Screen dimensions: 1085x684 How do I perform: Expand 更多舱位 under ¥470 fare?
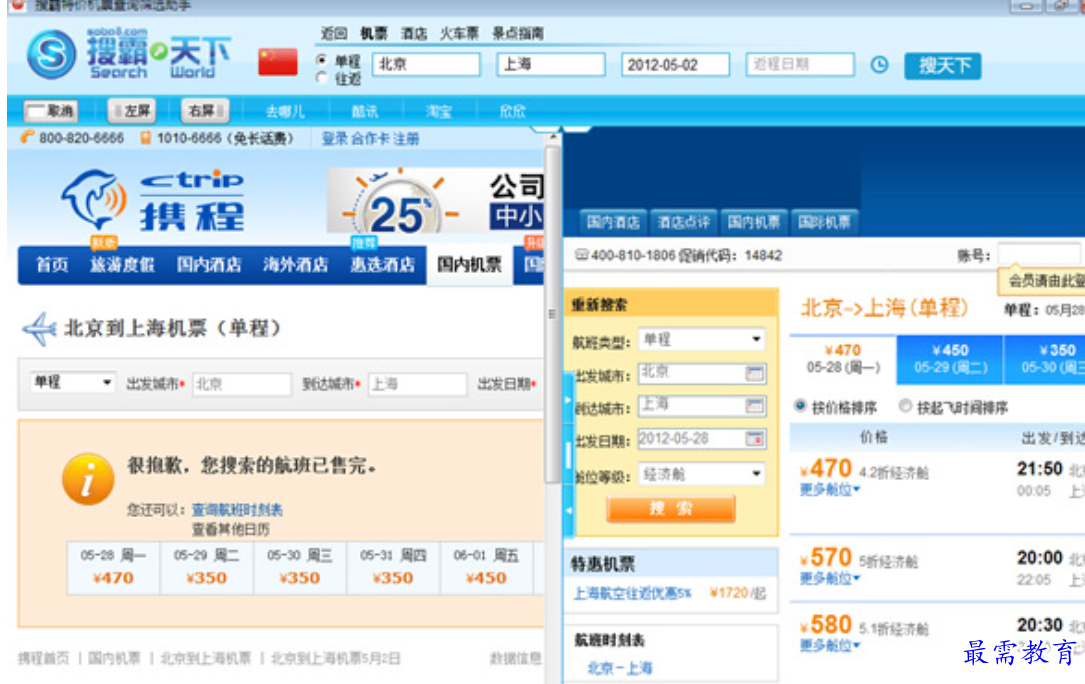pyautogui.click(x=830, y=490)
